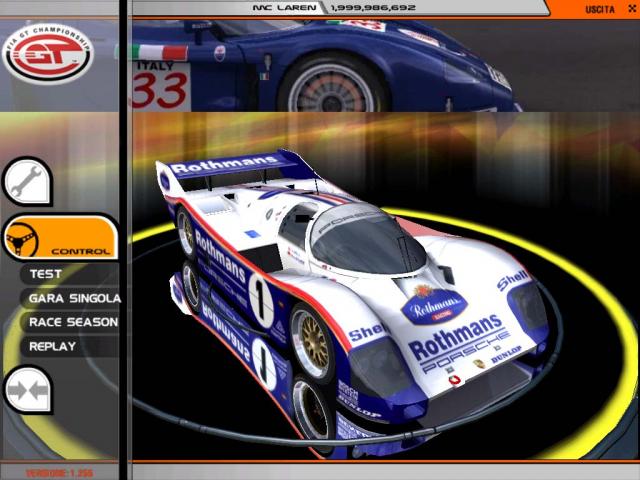
Task: Click the FIA GT Championship logo
Action: tap(48, 53)
